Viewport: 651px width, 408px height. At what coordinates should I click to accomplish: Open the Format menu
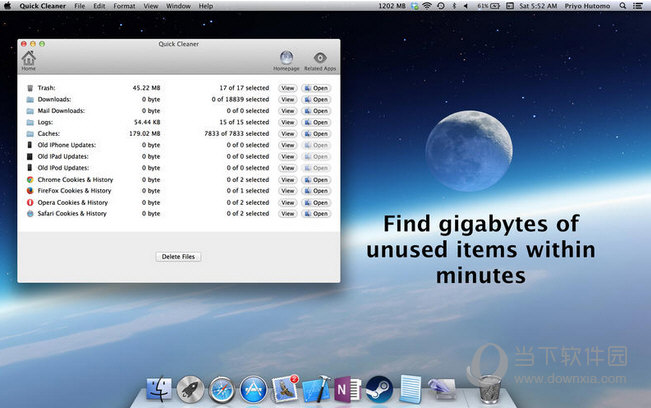pyautogui.click(x=124, y=6)
